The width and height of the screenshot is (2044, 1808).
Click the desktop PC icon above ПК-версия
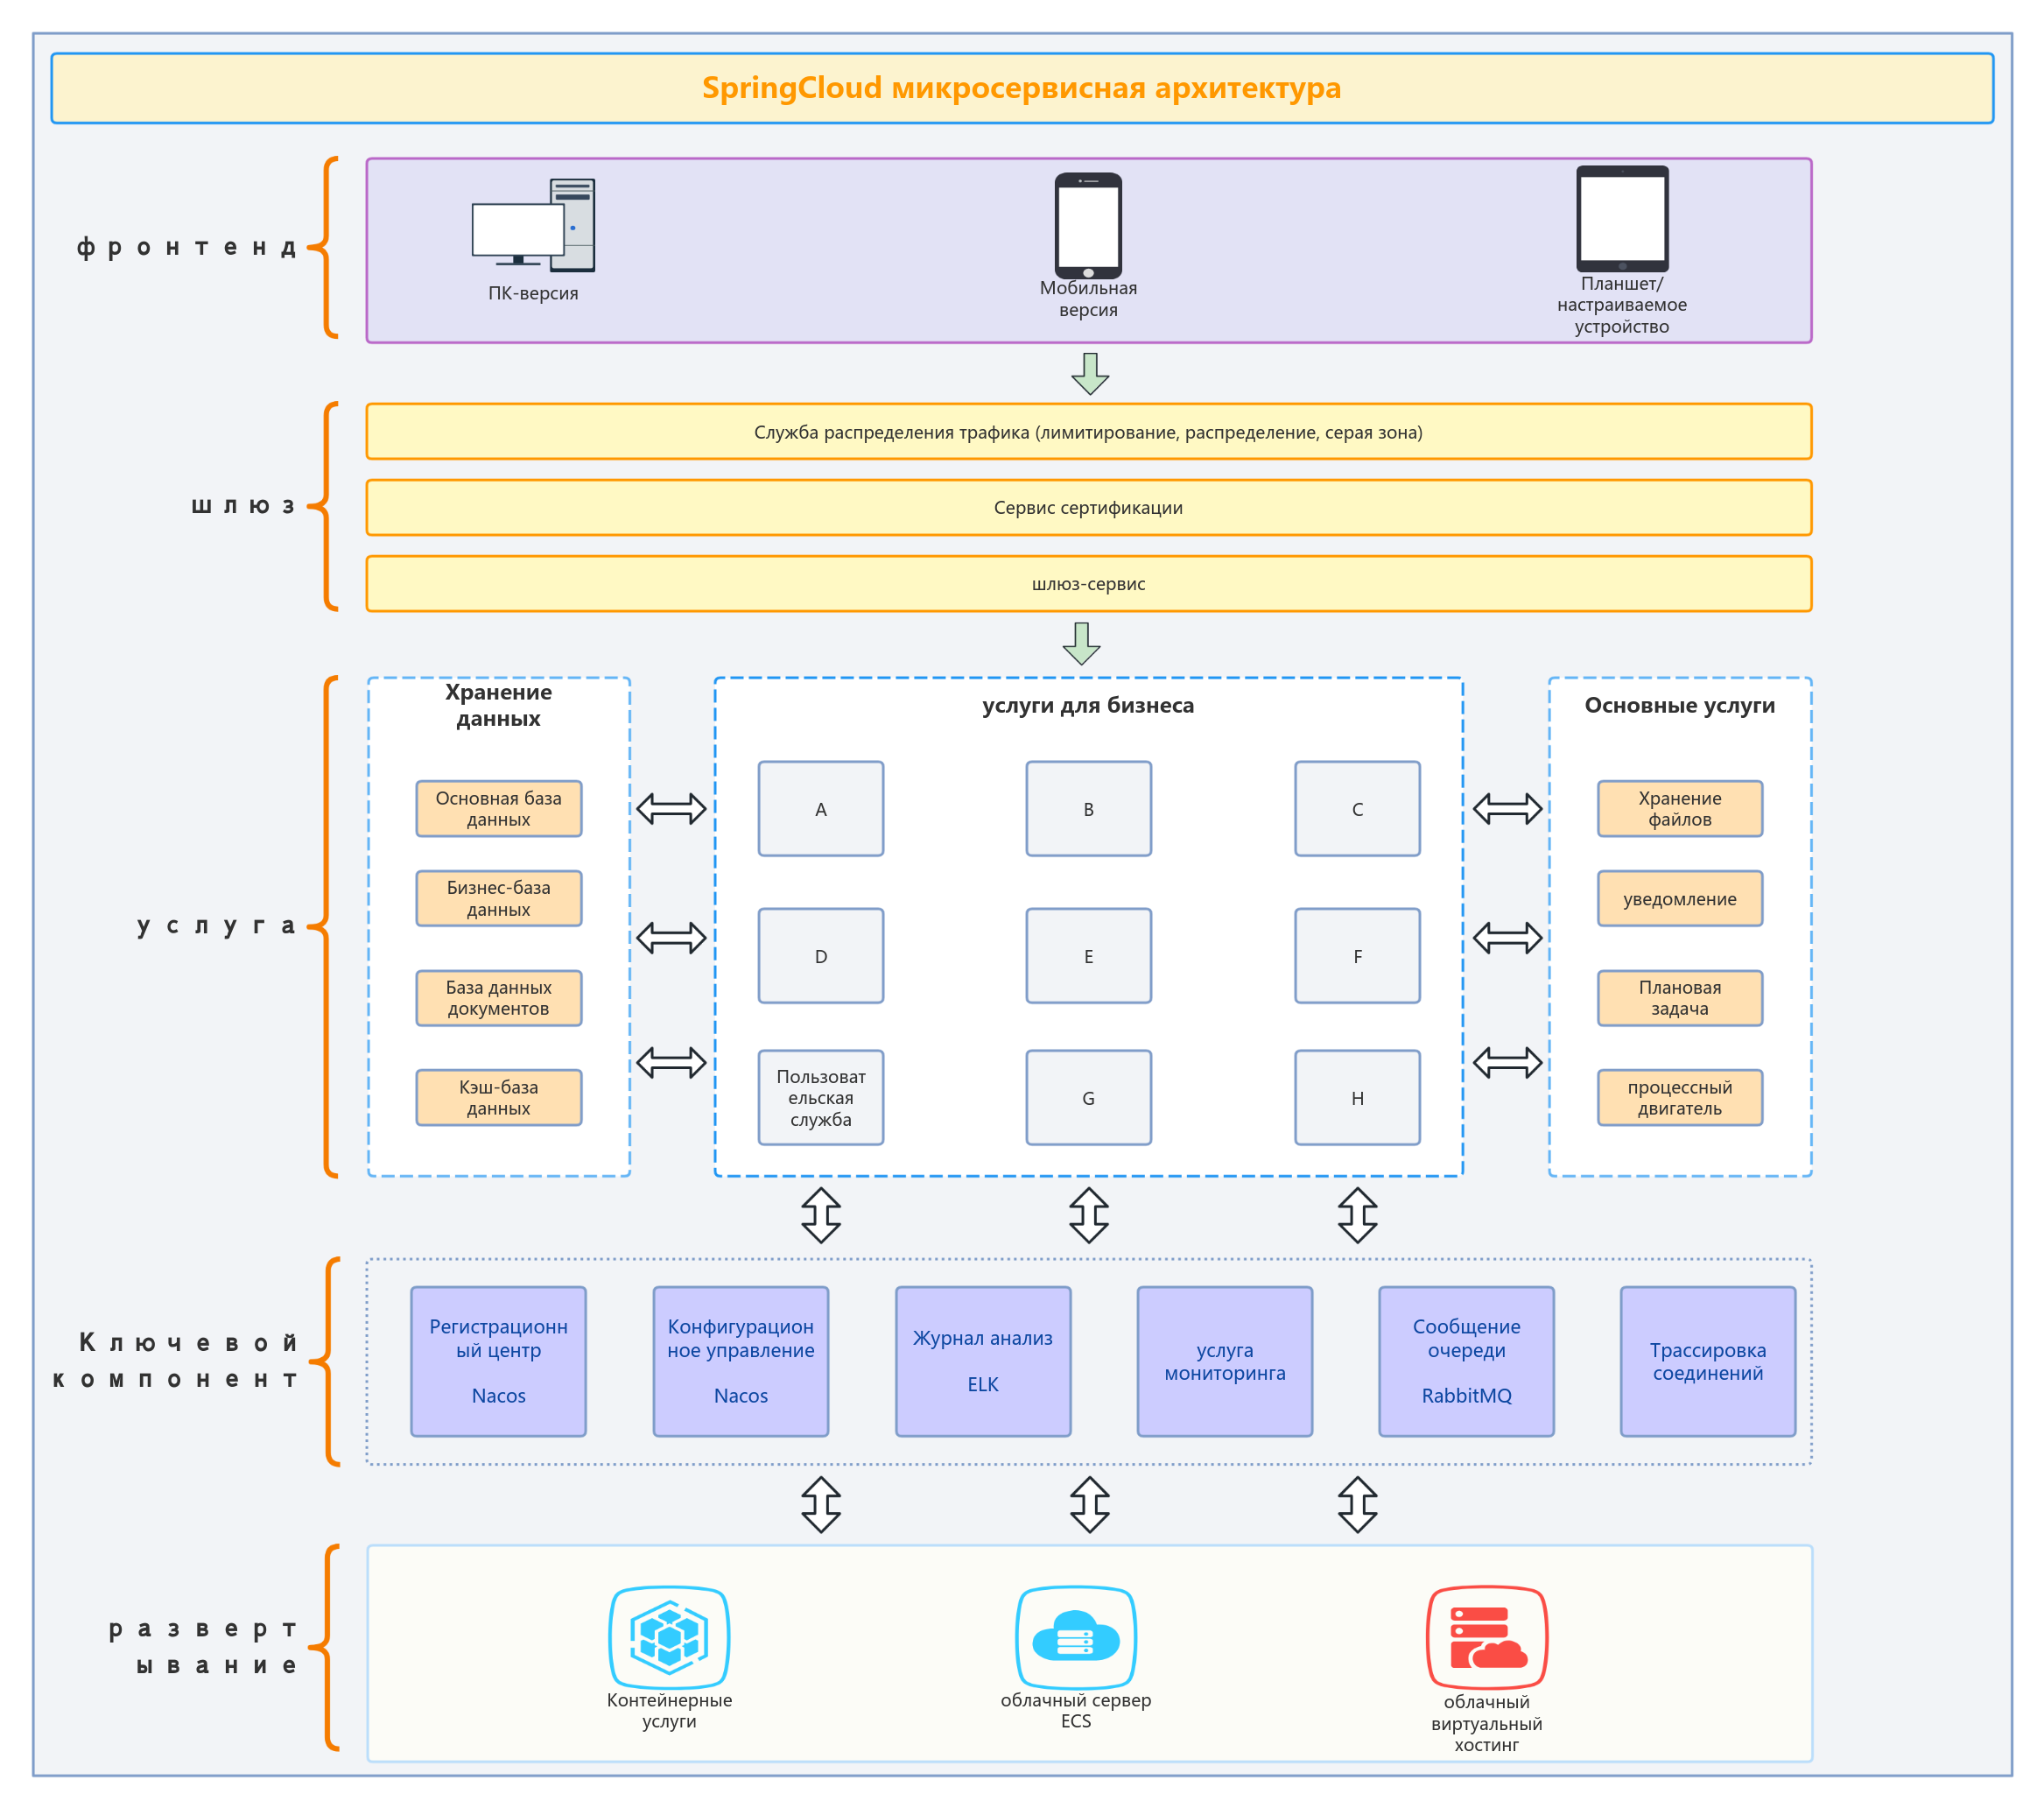tap(533, 225)
